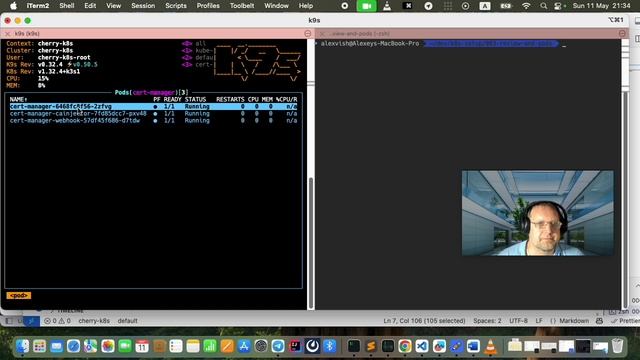The width and height of the screenshot is (640, 360).
Task: Click the RESTARTS column header
Action: [230, 99]
